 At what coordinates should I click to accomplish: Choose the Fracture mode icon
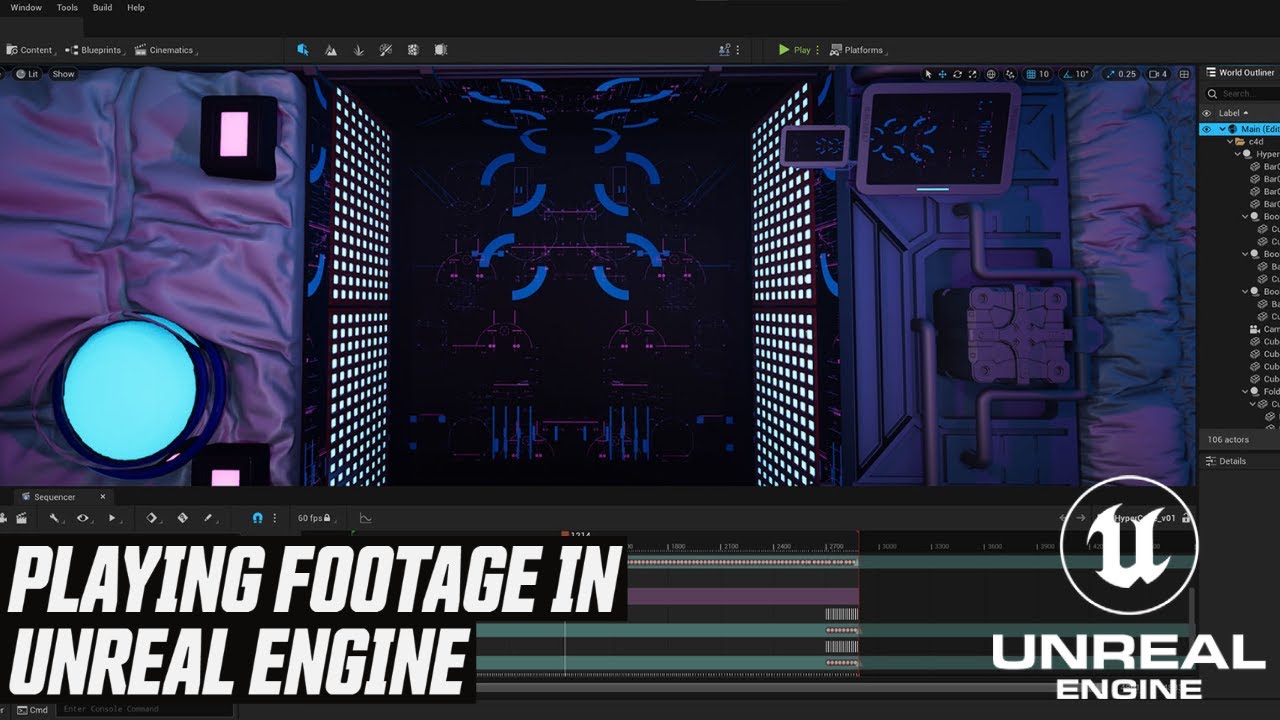click(413, 50)
